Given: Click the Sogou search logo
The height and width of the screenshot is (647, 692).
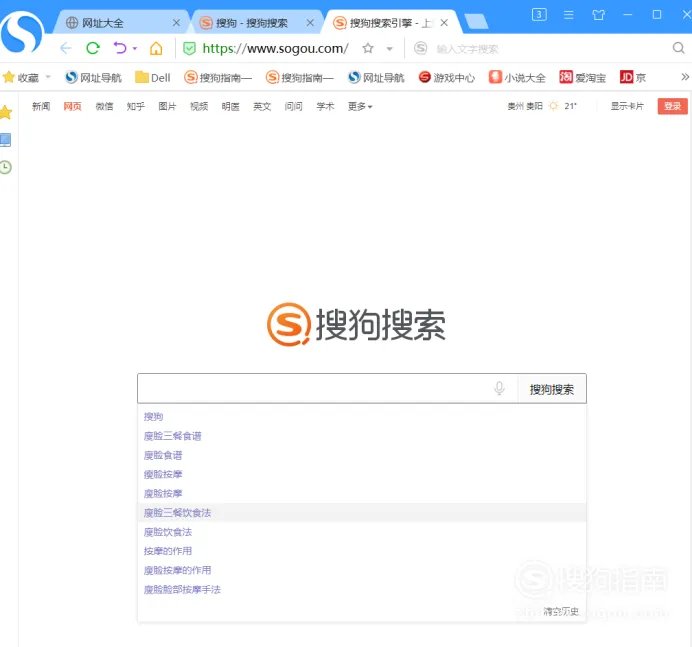Looking at the screenshot, I should click(x=356, y=324).
